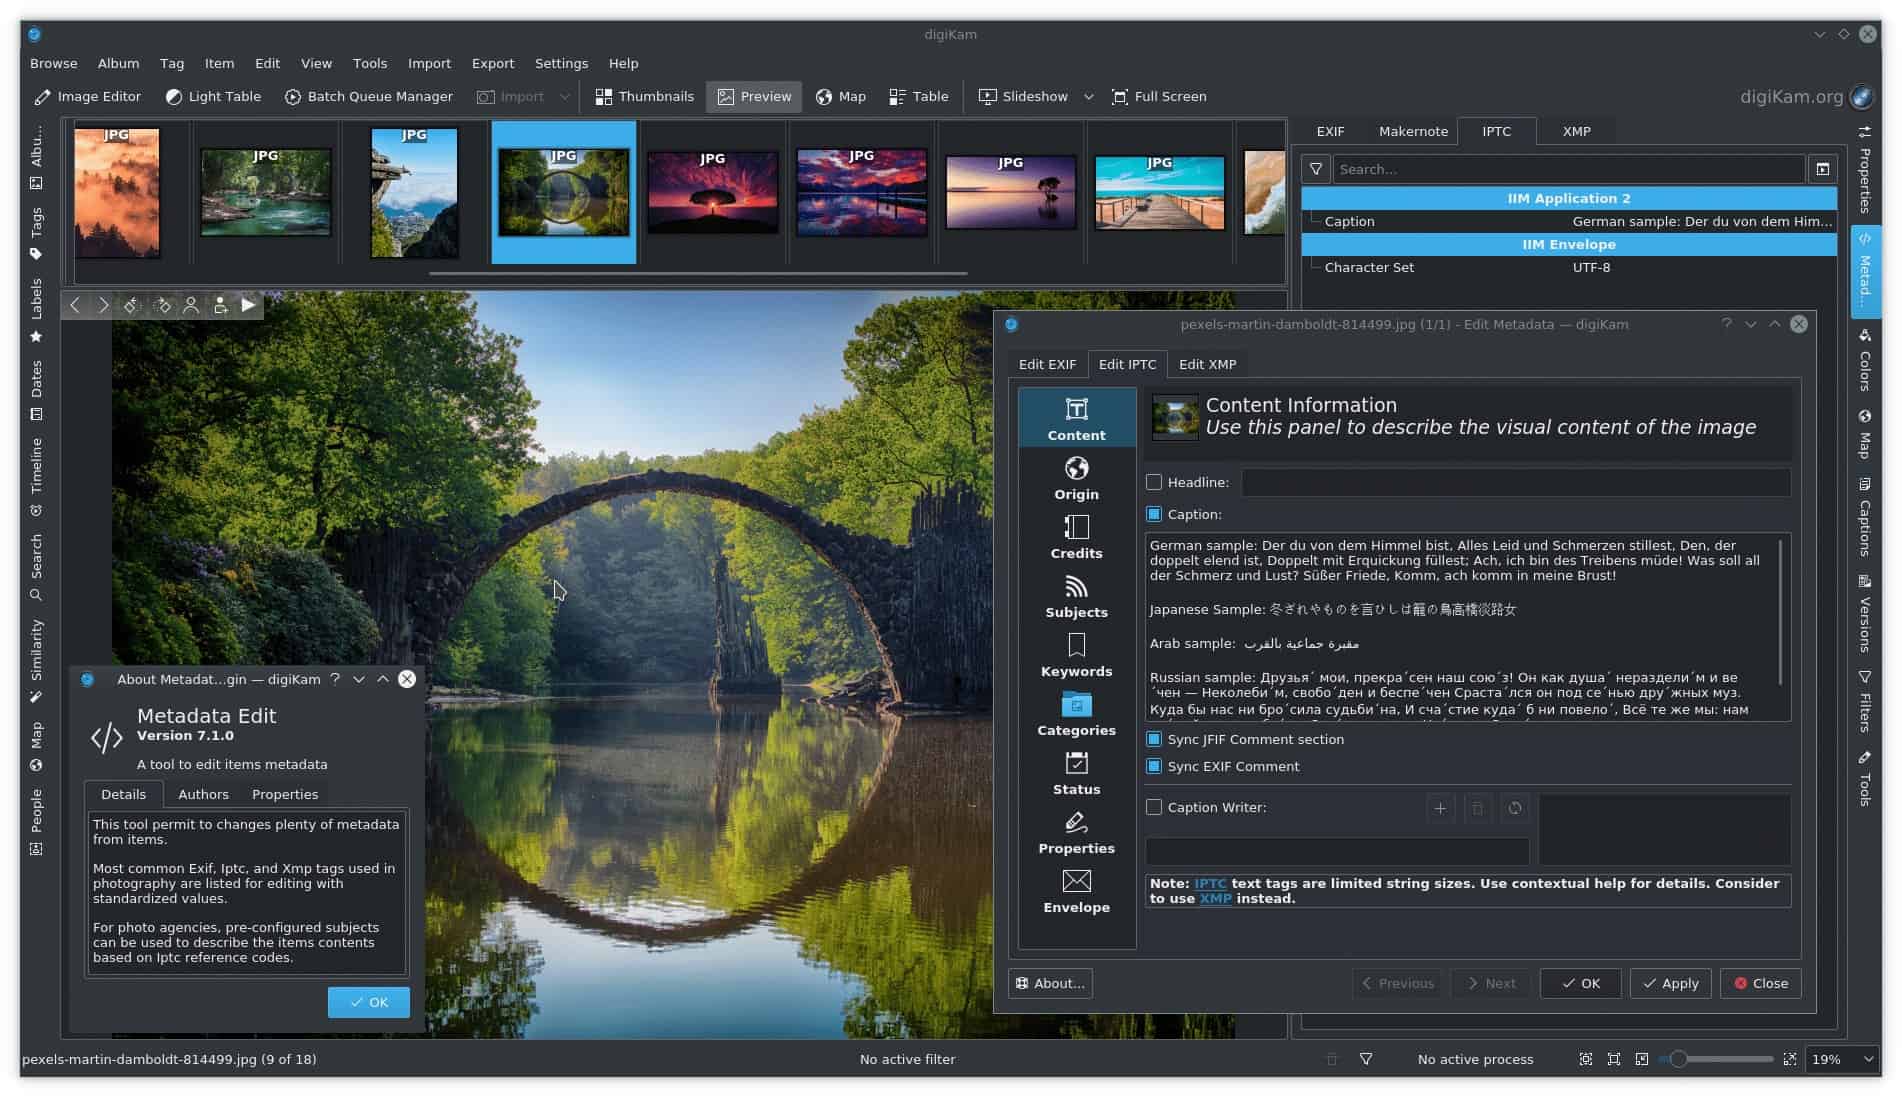Click the metadata Search field
The image size is (1902, 1097).
coord(1568,169)
